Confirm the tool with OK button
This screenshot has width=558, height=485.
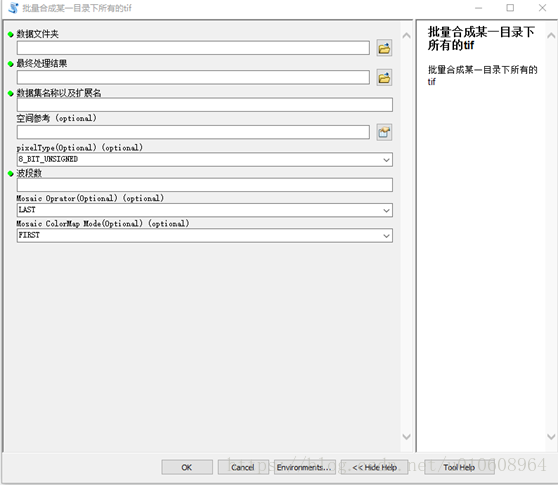coord(187,467)
